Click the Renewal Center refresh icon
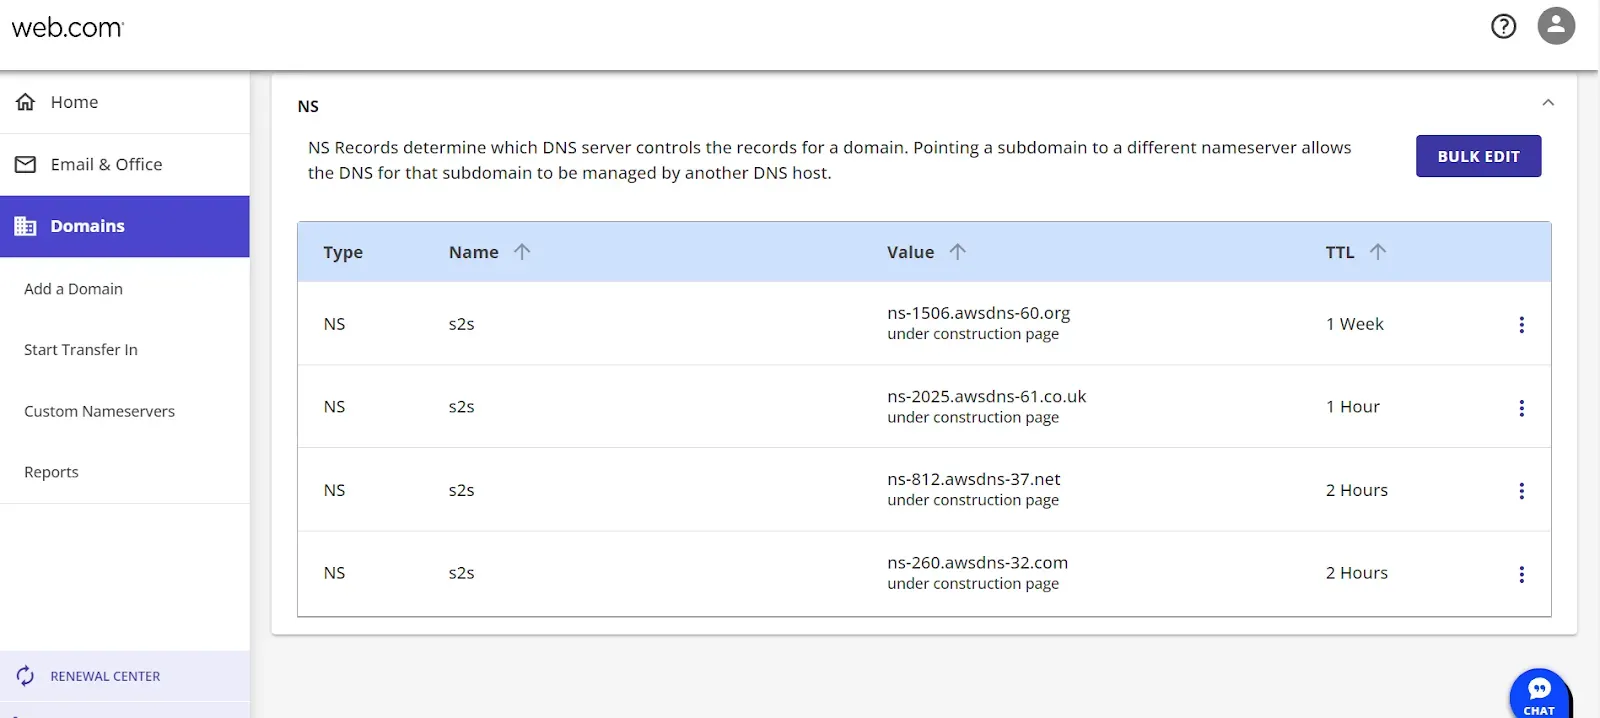 pyautogui.click(x=26, y=676)
